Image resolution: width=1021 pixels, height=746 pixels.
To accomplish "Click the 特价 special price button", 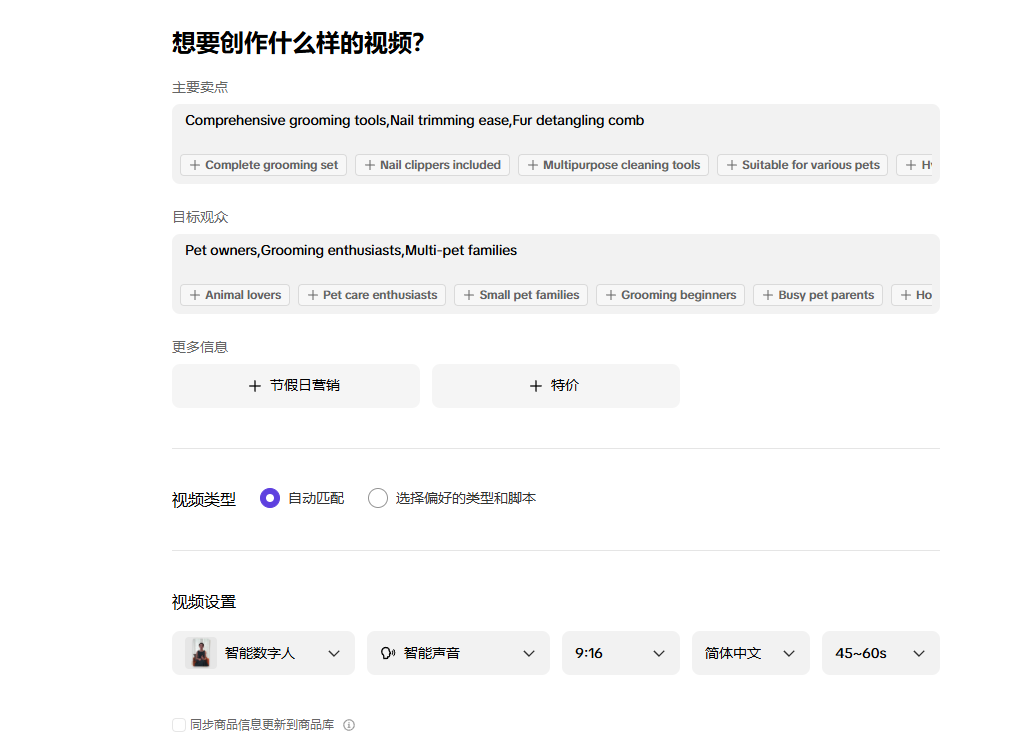I will 555,386.
